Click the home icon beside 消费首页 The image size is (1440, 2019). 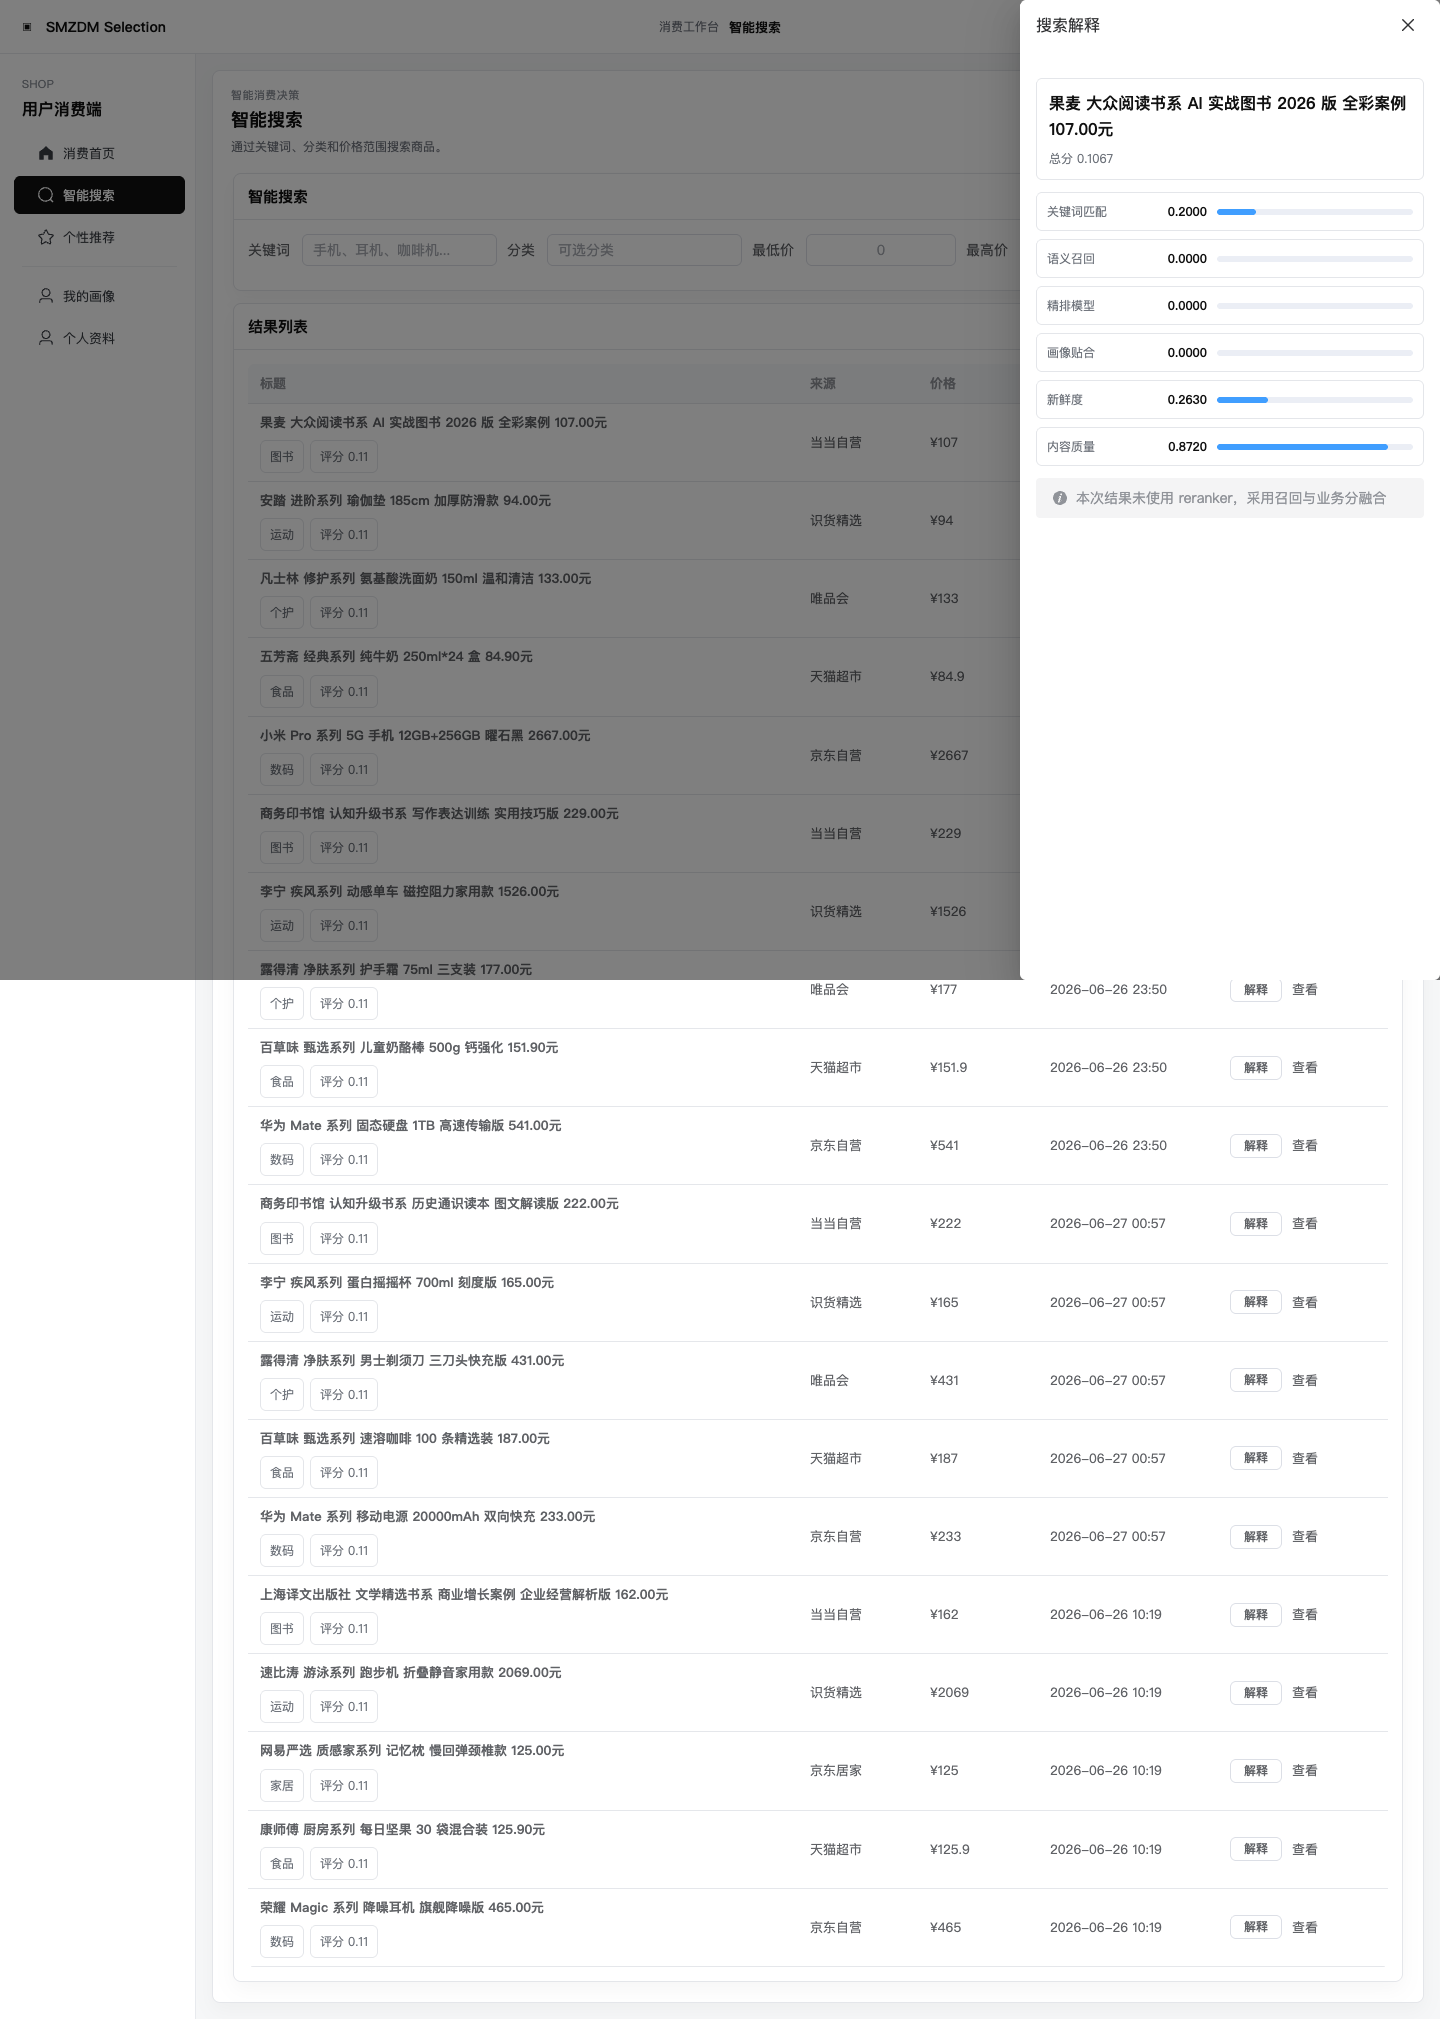46,153
